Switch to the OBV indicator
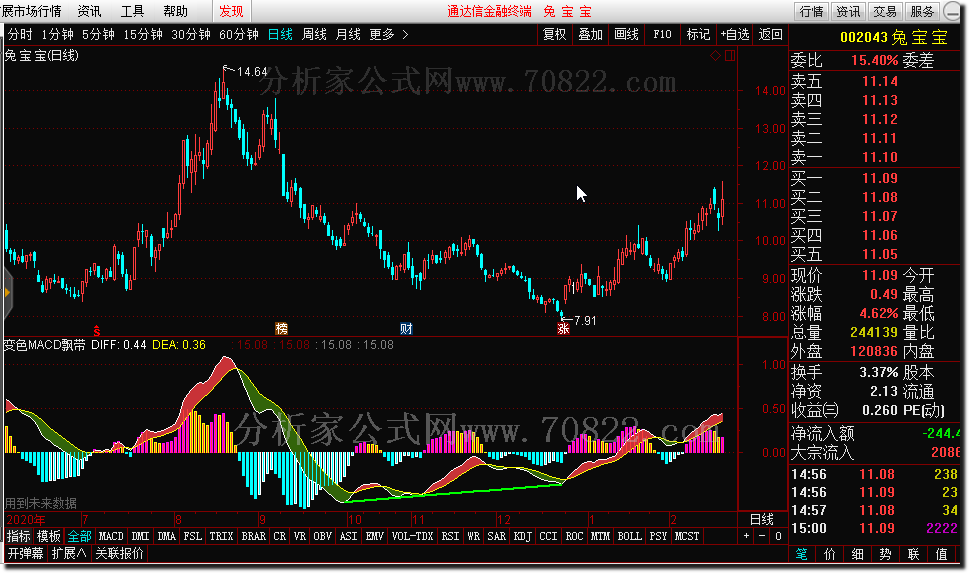970x573 pixels. point(322,536)
